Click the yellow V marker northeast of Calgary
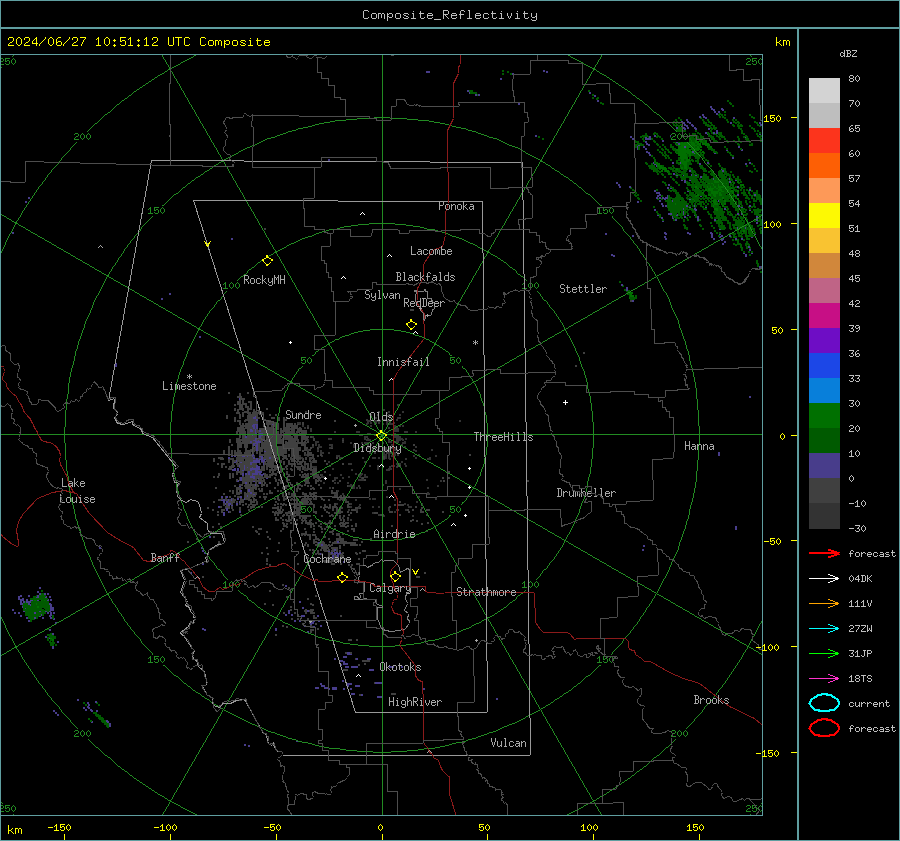Screen dimensions: 900x841 pyautogui.click(x=416, y=572)
